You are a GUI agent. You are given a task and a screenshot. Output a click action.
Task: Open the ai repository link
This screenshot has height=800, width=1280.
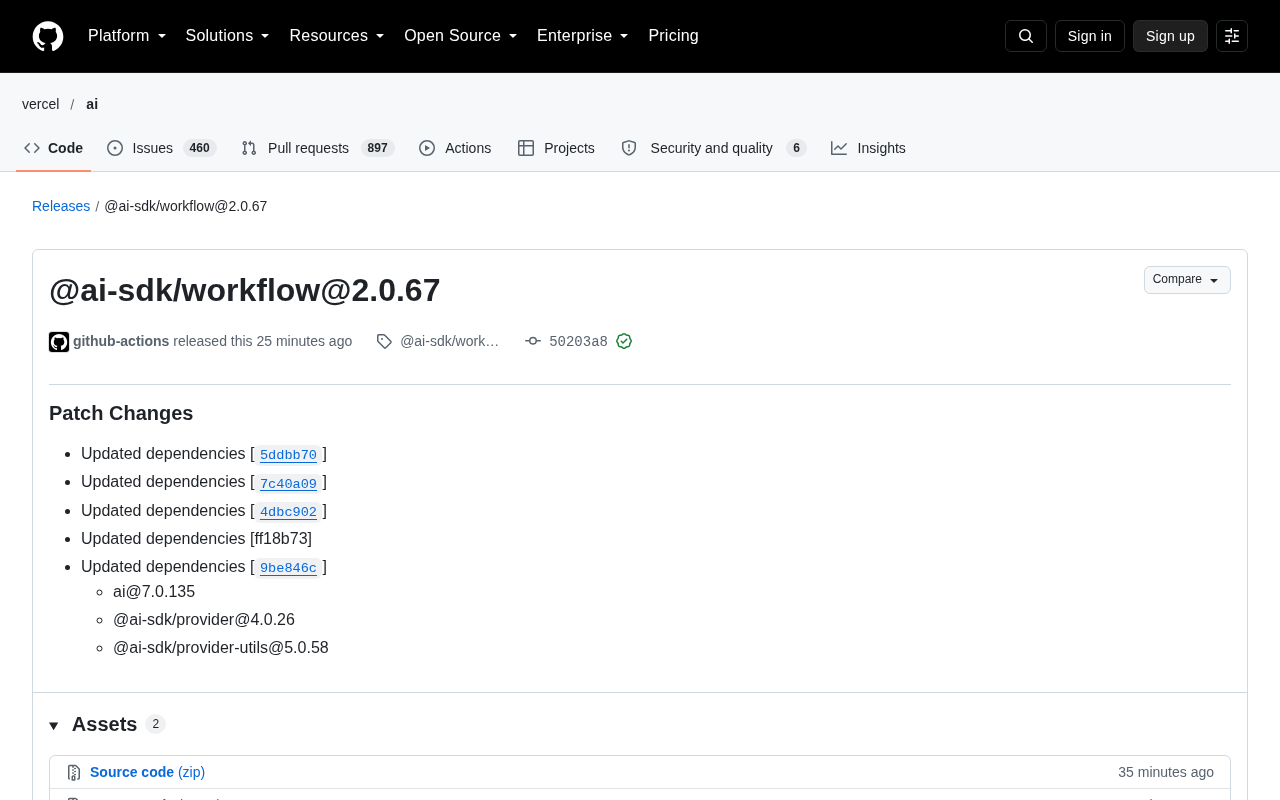[x=92, y=104]
